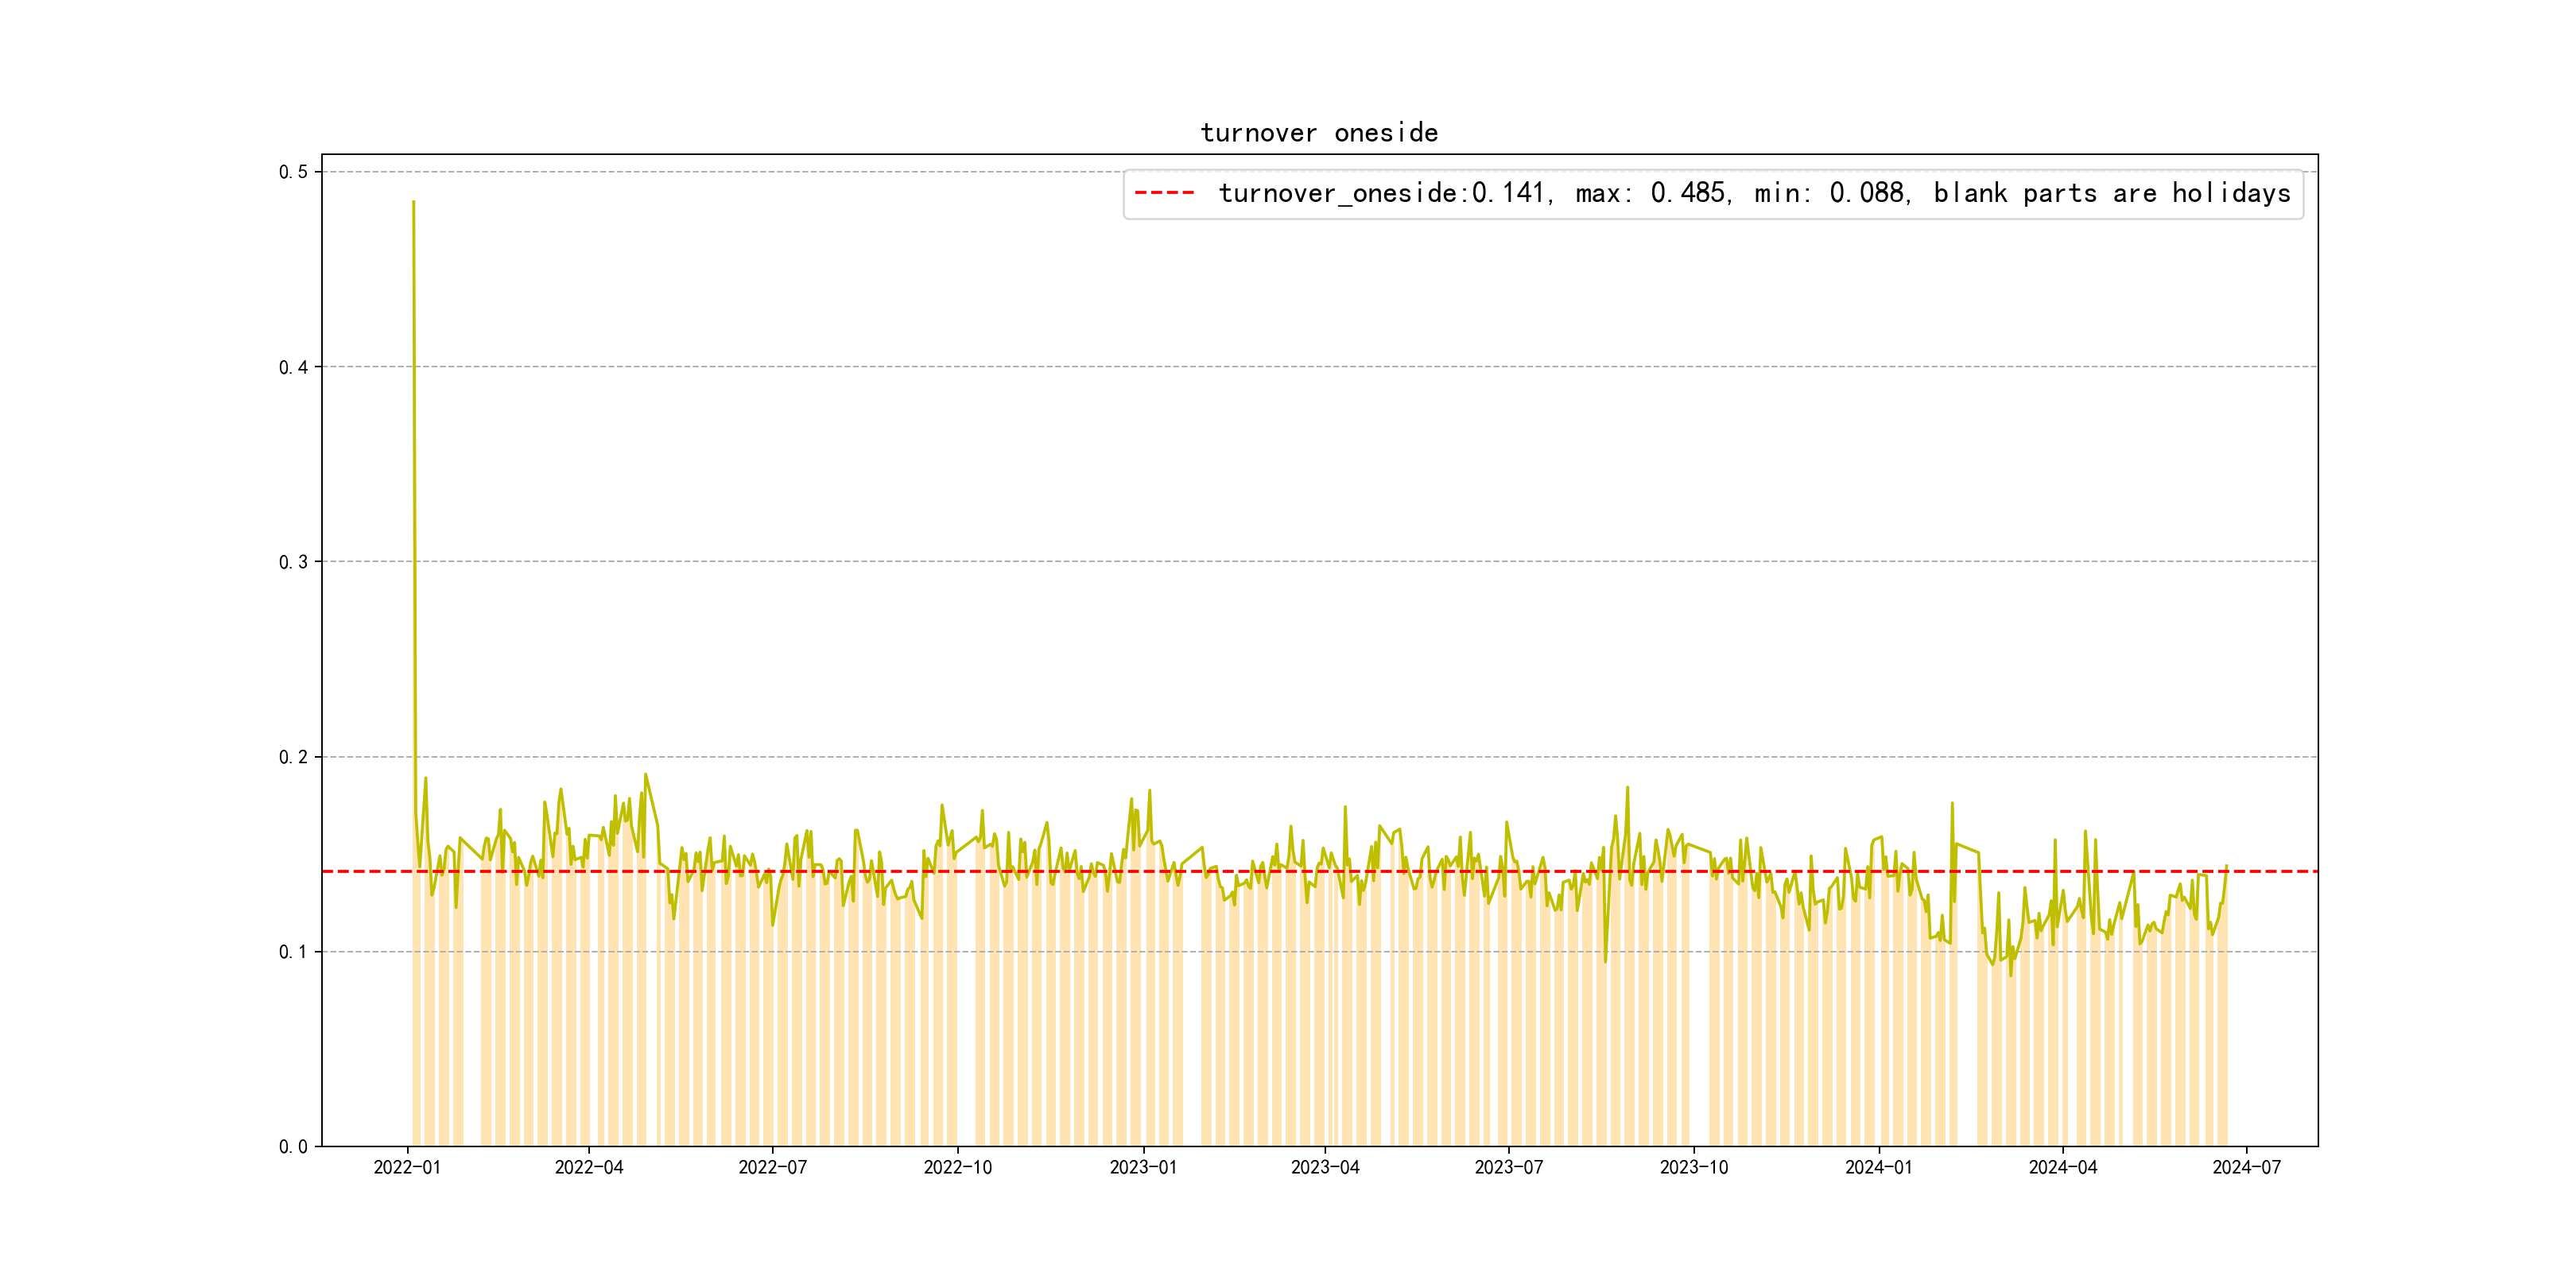
Task: Click the 2024-07 x-axis tick label
Action: (x=2246, y=1167)
